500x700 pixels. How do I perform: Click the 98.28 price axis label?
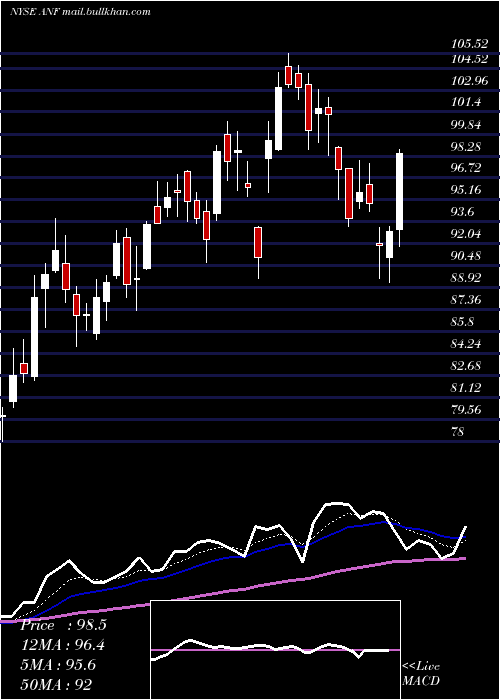(466, 146)
